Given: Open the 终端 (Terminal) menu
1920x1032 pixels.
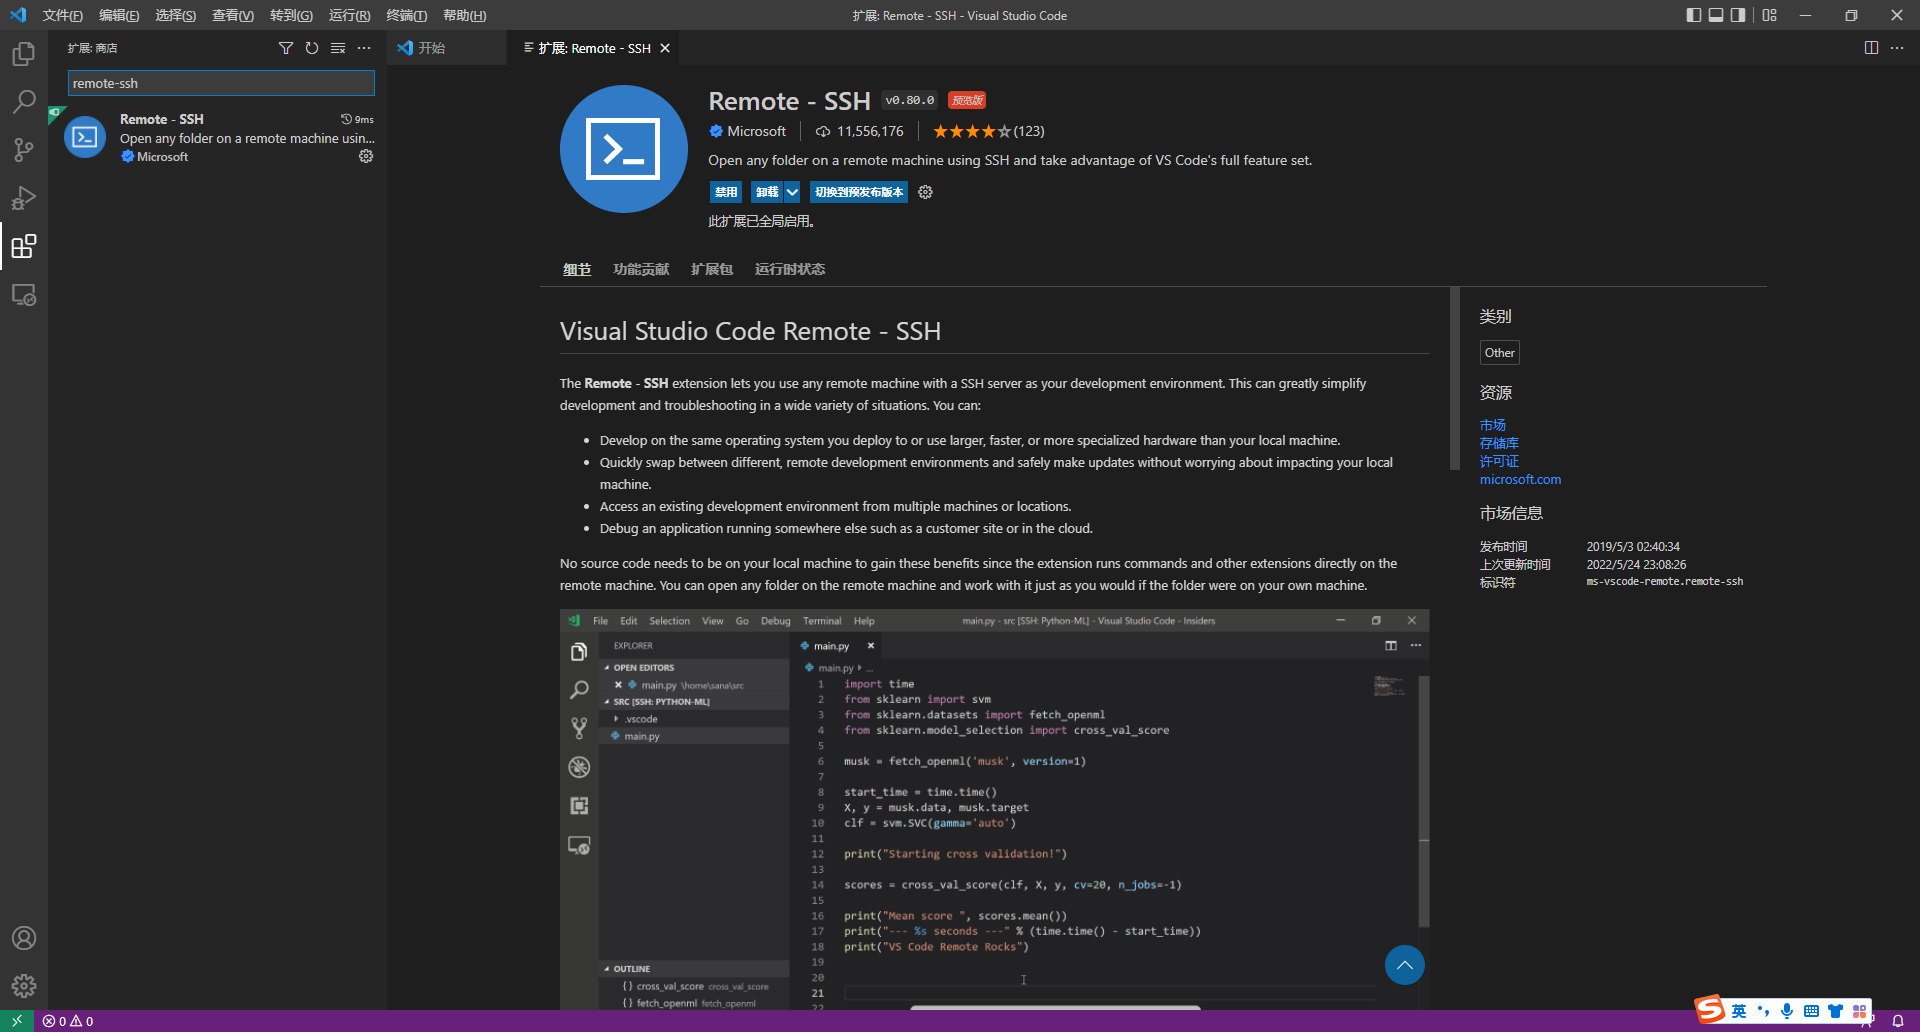Looking at the screenshot, I should pyautogui.click(x=406, y=15).
